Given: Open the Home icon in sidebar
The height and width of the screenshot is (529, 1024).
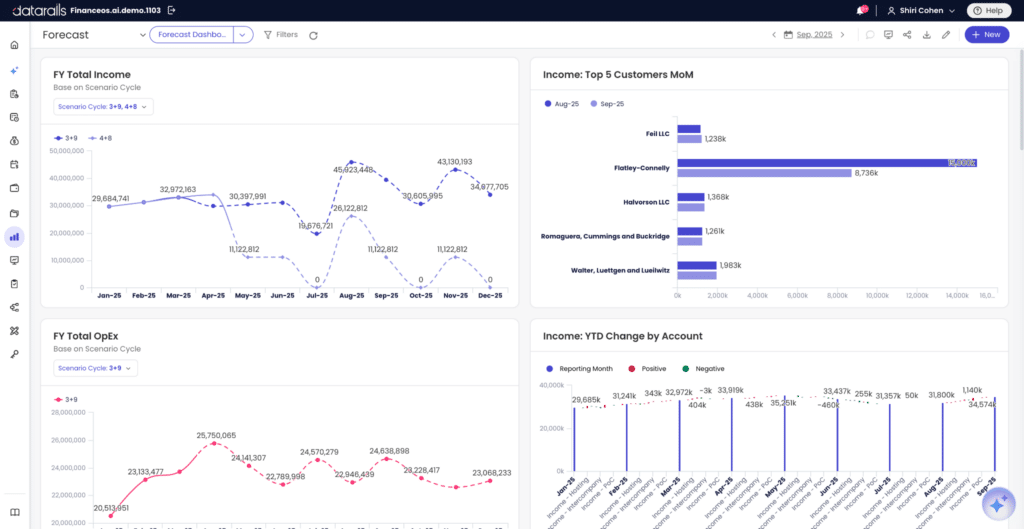Looking at the screenshot, I should (x=14, y=45).
